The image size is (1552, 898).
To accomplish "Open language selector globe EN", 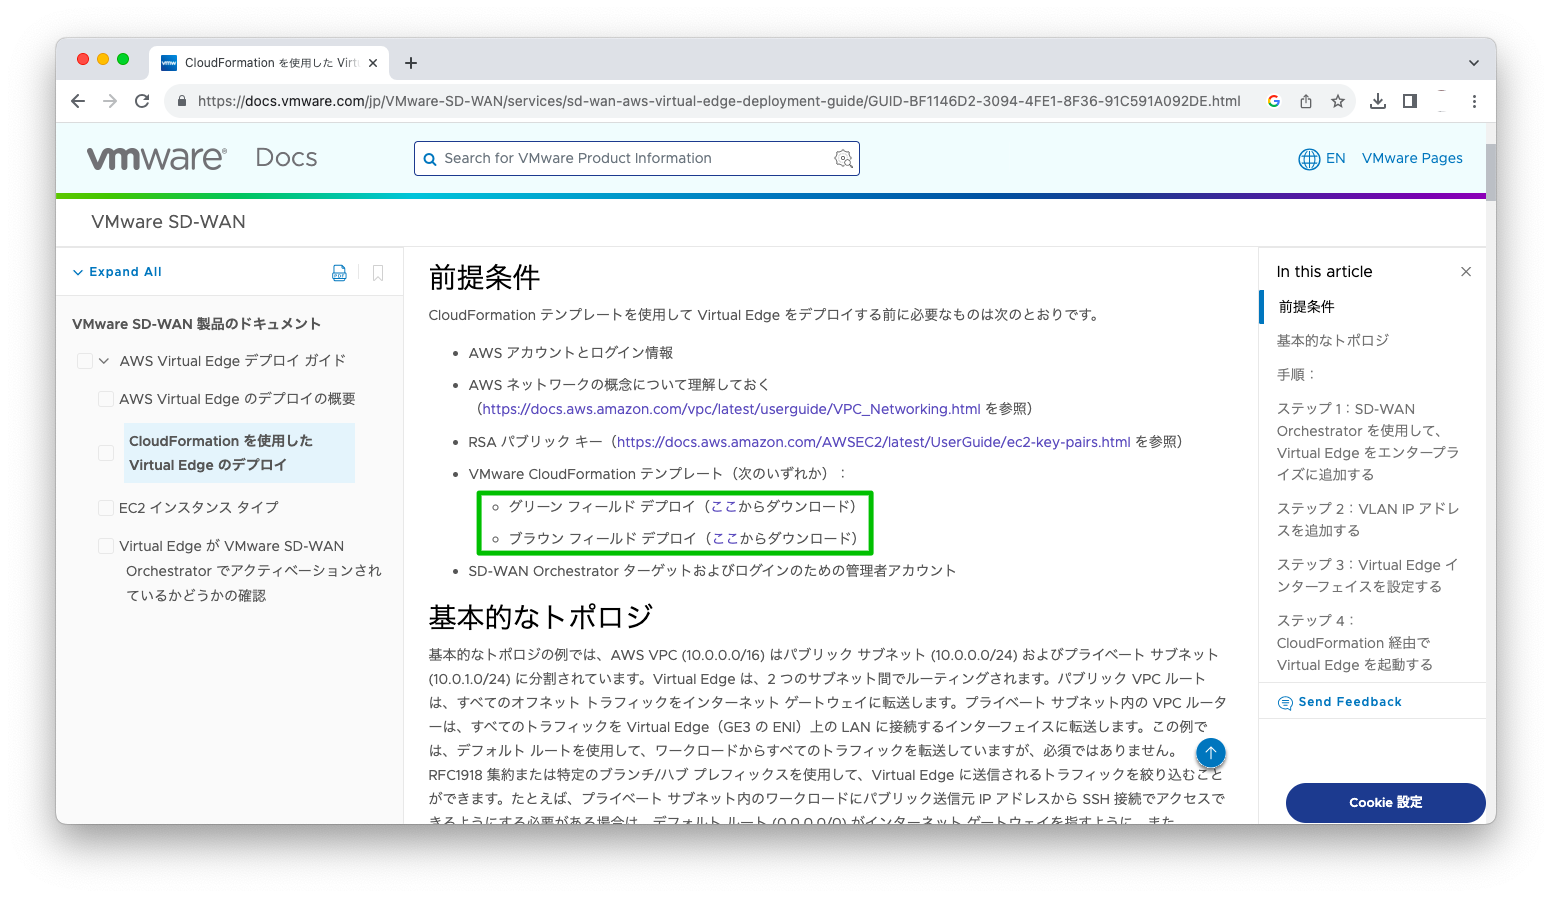I will pyautogui.click(x=1321, y=158).
